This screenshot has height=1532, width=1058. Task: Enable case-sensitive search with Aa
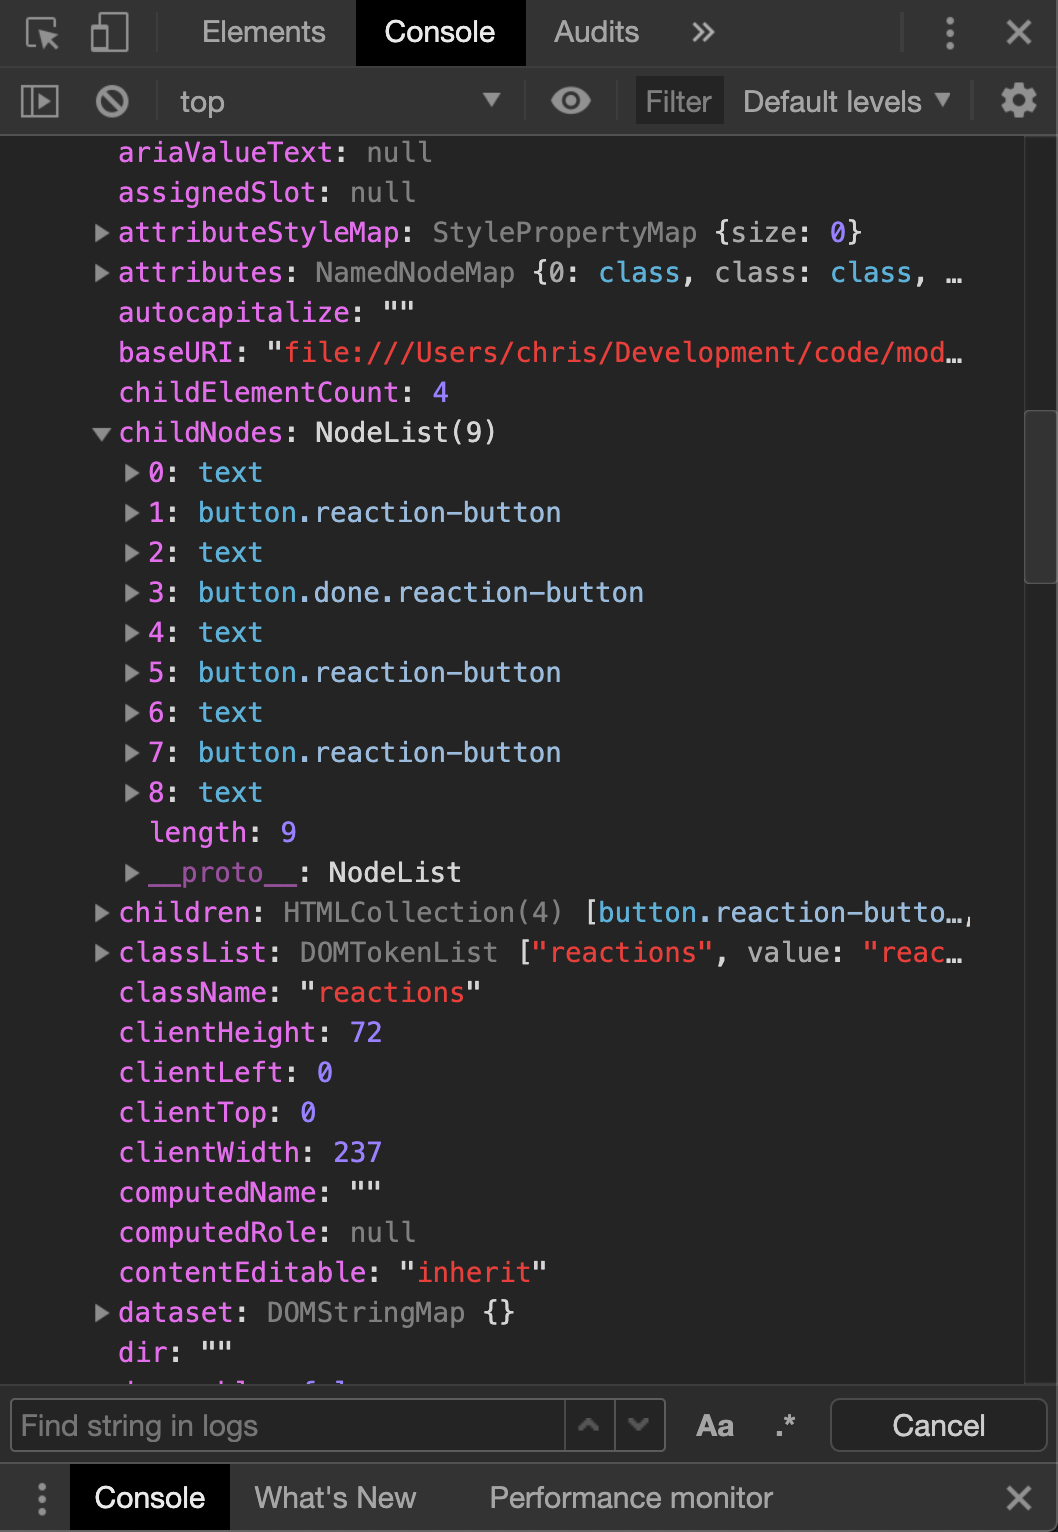coord(714,1425)
